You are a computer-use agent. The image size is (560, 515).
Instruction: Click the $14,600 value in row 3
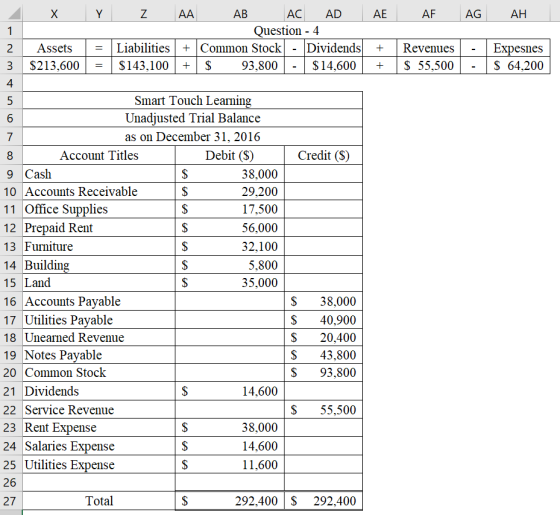click(334, 65)
